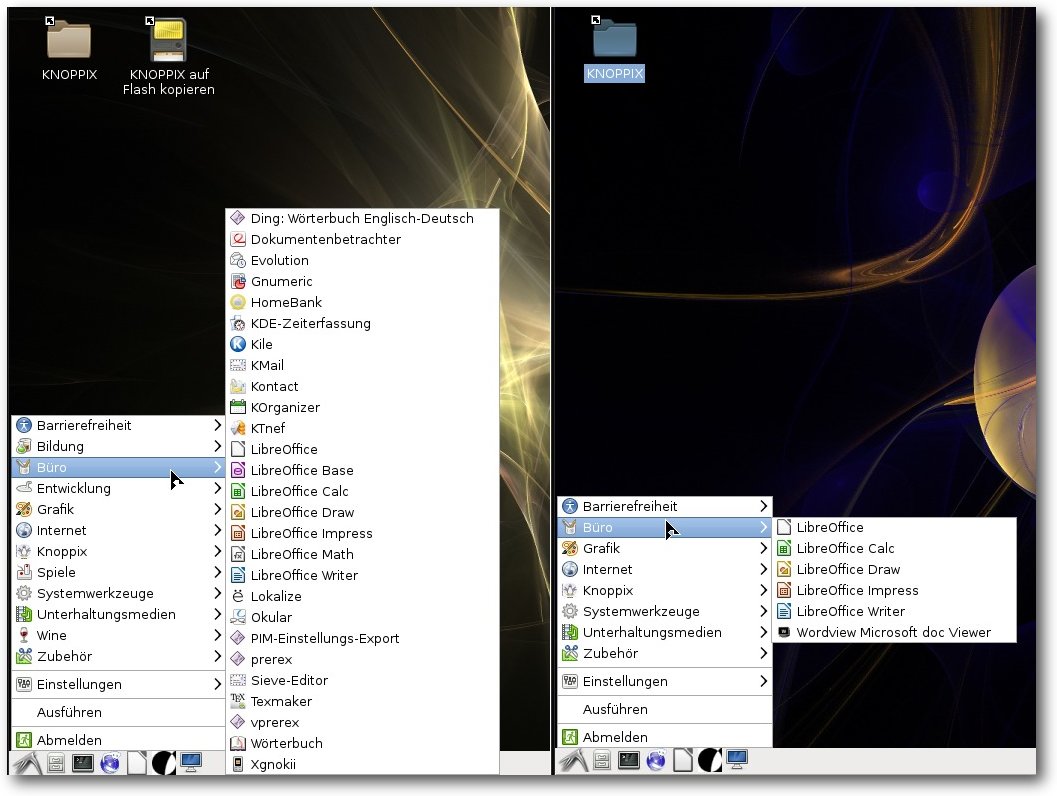1057x796 pixels.
Task: Expand the Knoppix arrow in the right menu
Action: point(763,590)
